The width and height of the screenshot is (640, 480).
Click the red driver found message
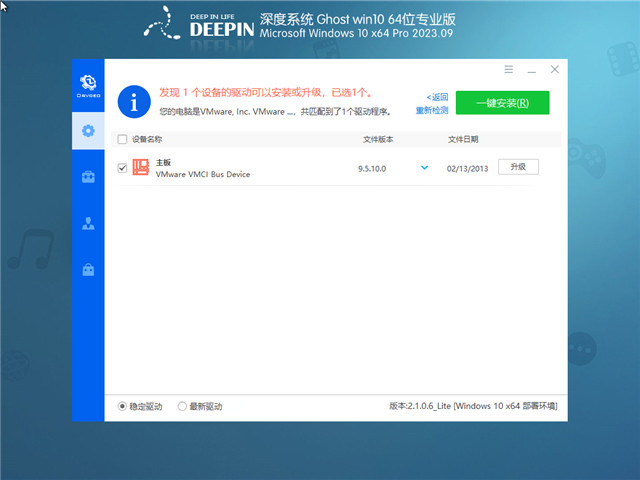point(266,93)
